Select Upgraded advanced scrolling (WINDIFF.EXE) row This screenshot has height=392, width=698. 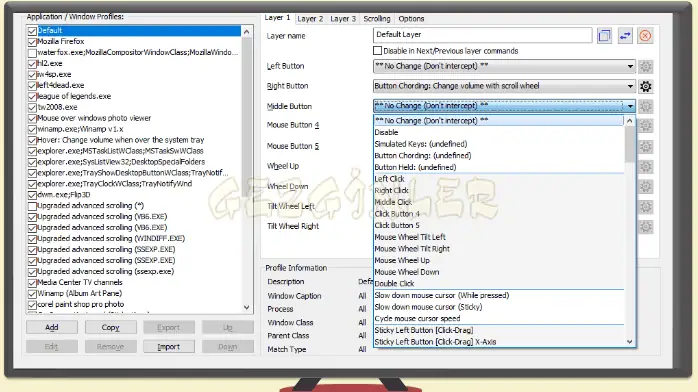pyautogui.click(x=134, y=238)
